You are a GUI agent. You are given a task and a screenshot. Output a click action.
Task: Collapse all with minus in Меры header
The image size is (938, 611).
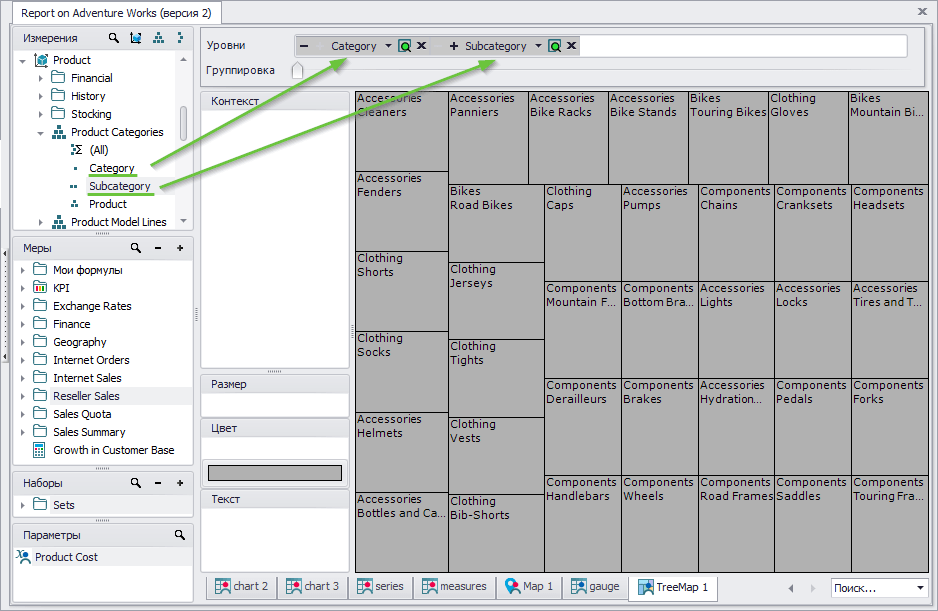[x=158, y=248]
